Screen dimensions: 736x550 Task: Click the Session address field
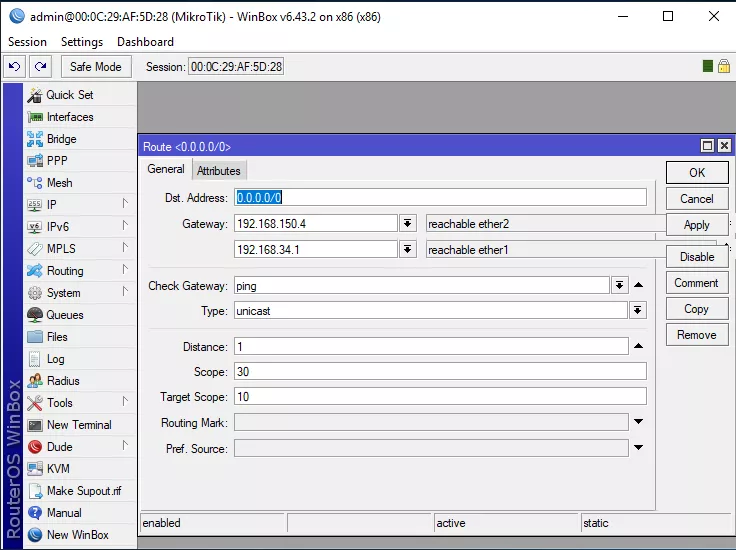[236, 67]
